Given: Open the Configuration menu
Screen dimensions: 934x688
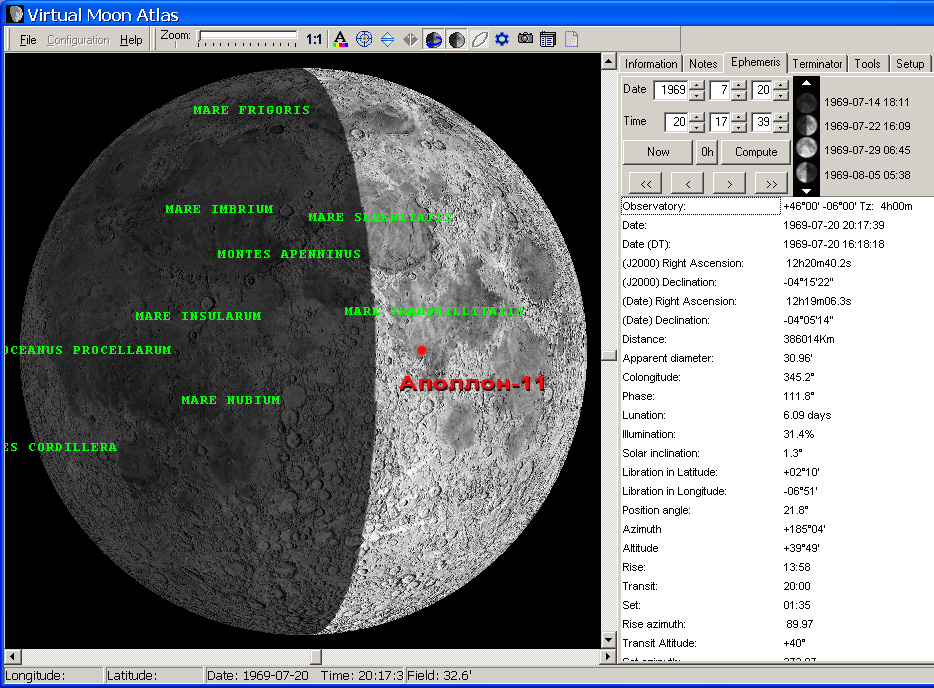Looking at the screenshot, I should coord(78,40).
